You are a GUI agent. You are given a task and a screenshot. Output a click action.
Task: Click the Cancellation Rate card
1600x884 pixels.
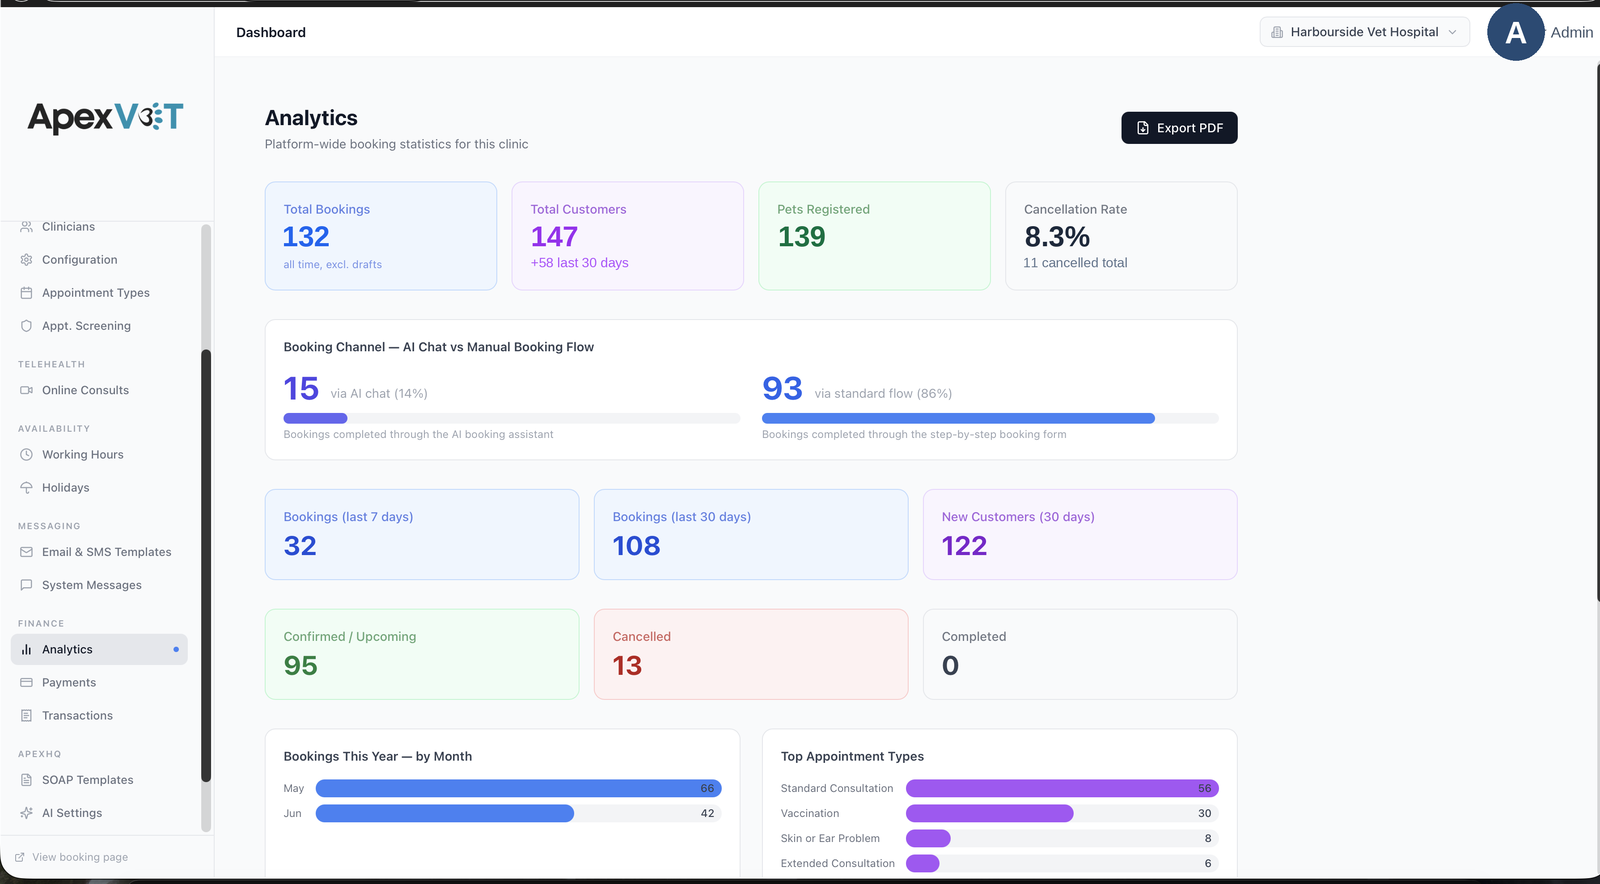[x=1121, y=236]
